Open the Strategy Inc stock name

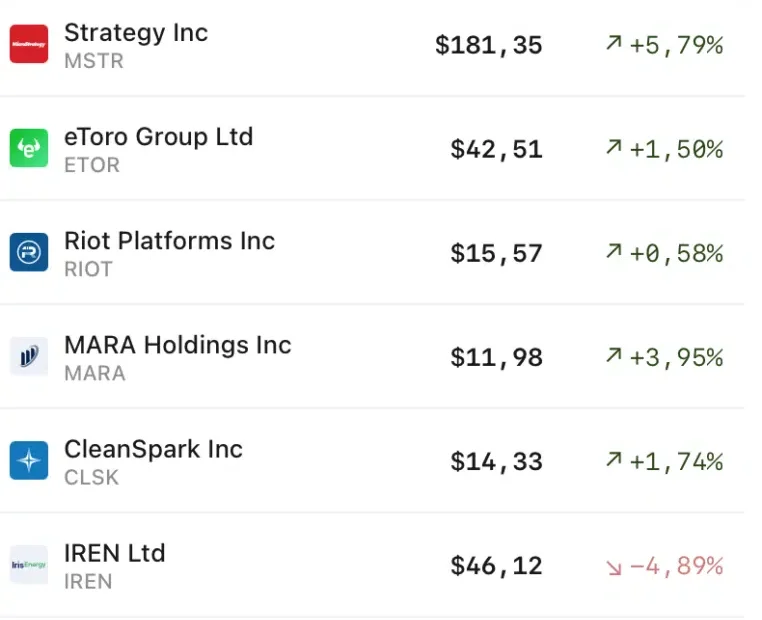136,32
